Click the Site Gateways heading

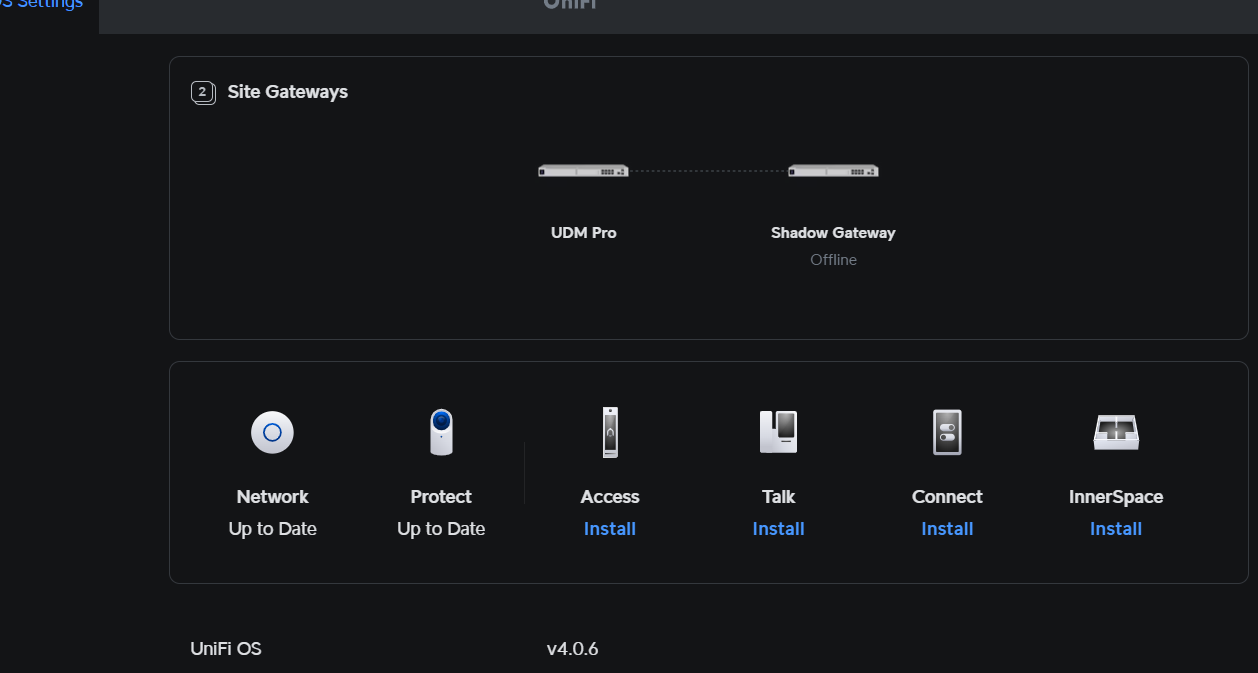click(x=288, y=92)
